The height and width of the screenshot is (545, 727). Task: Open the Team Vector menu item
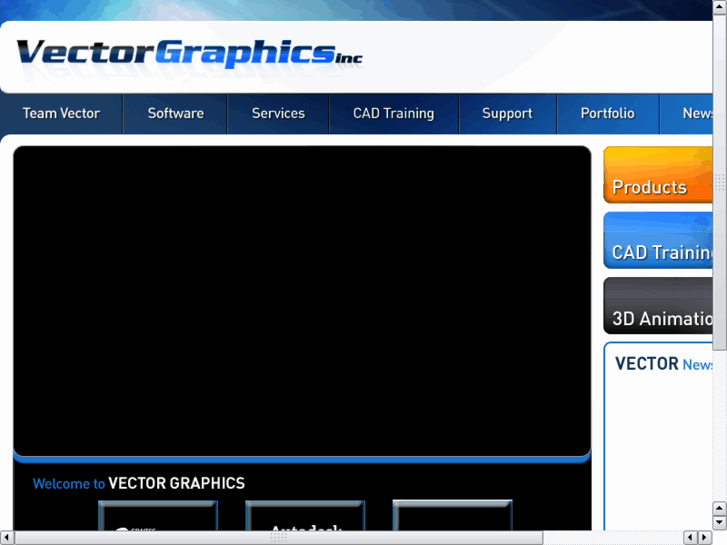(61, 114)
